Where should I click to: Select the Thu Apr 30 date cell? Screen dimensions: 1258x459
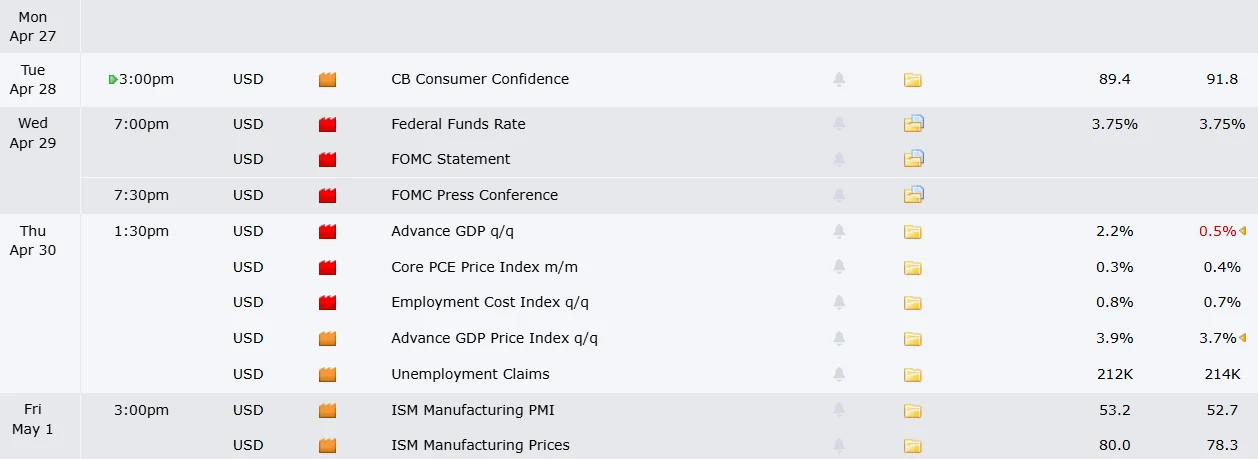point(33,241)
